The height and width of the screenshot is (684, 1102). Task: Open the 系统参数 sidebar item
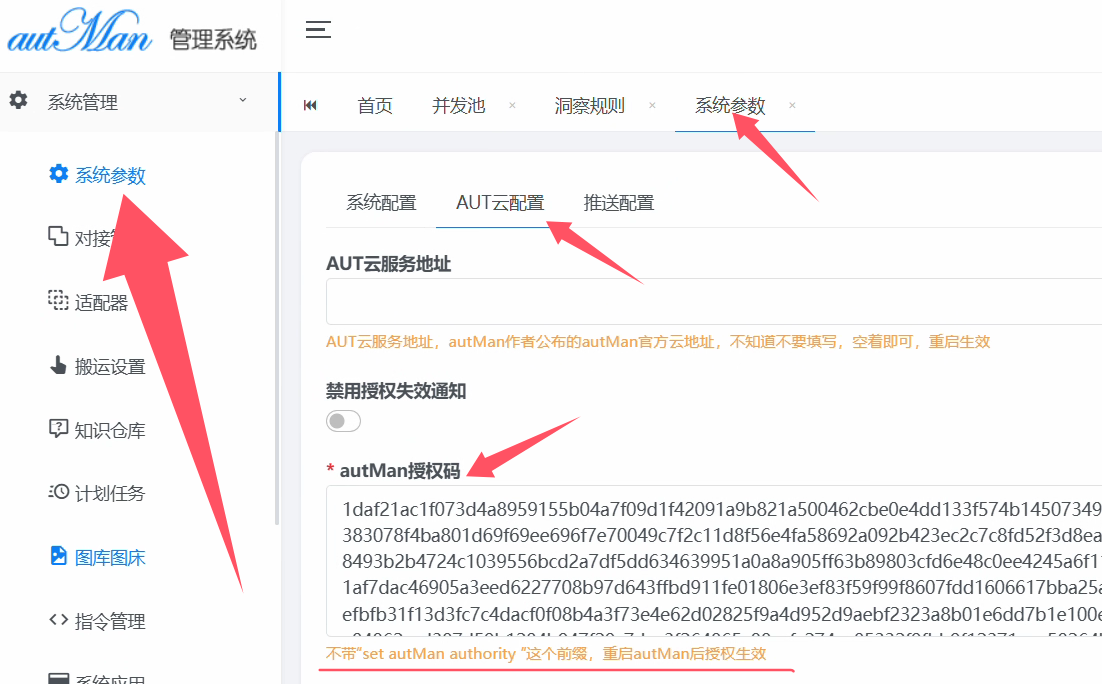(110, 175)
